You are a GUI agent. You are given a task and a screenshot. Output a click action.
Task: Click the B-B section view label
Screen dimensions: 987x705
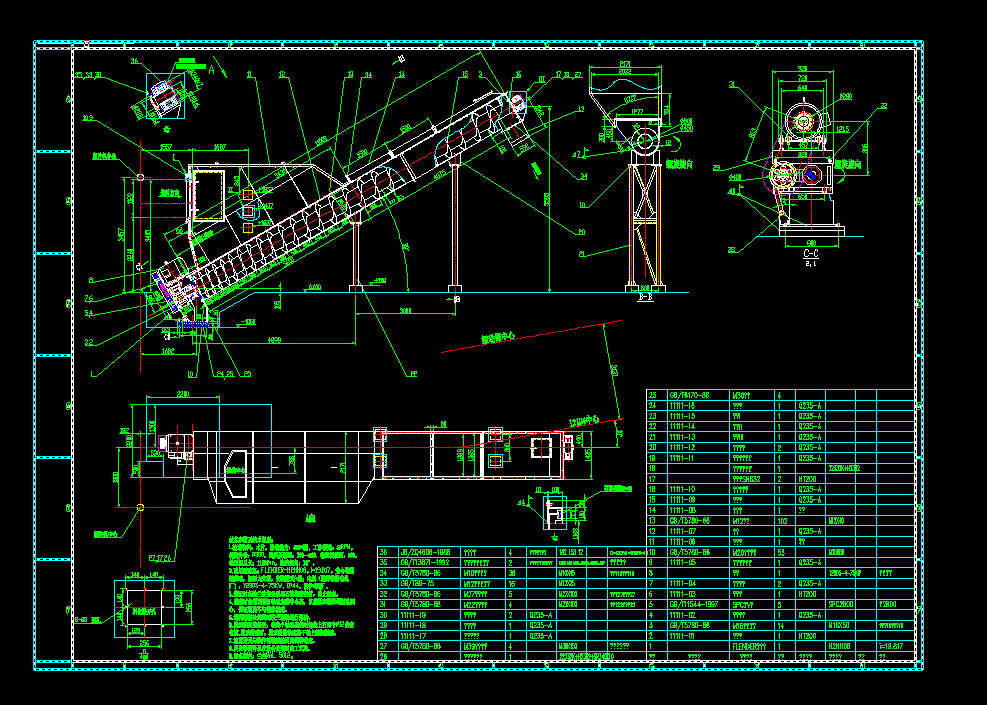pyautogui.click(x=645, y=297)
